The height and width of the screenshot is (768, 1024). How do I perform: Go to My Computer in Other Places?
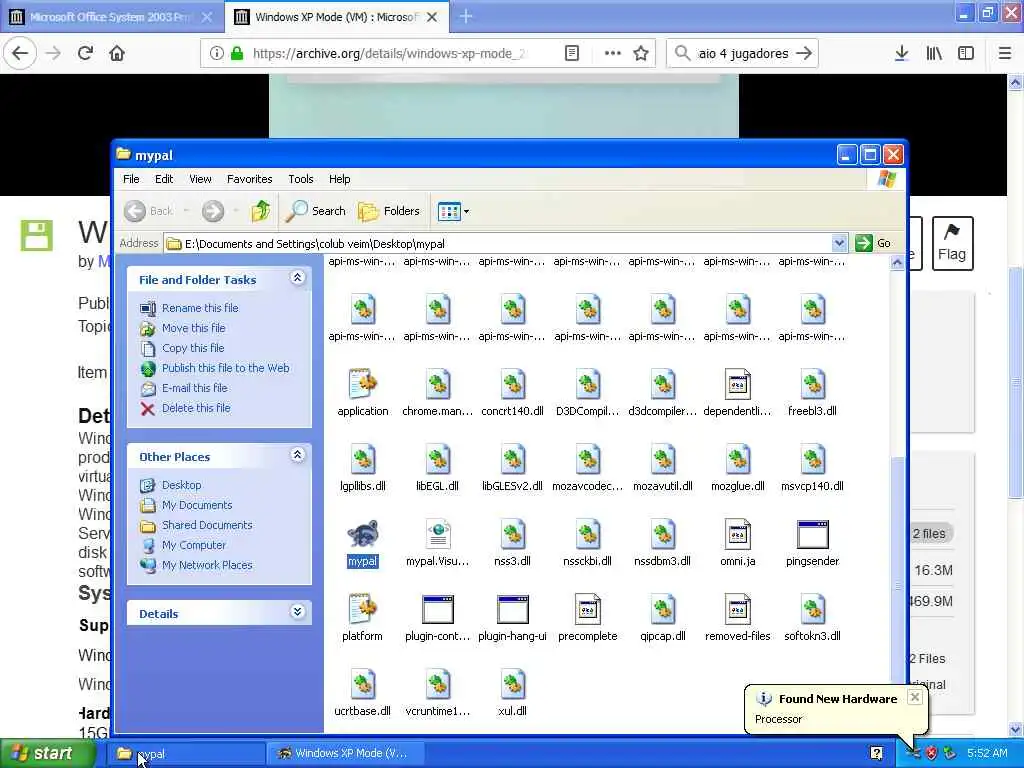[193, 545]
